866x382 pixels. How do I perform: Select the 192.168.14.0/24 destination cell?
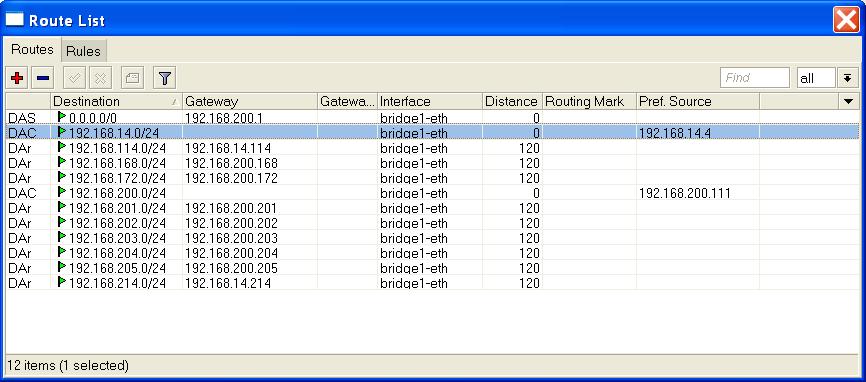coord(116,132)
